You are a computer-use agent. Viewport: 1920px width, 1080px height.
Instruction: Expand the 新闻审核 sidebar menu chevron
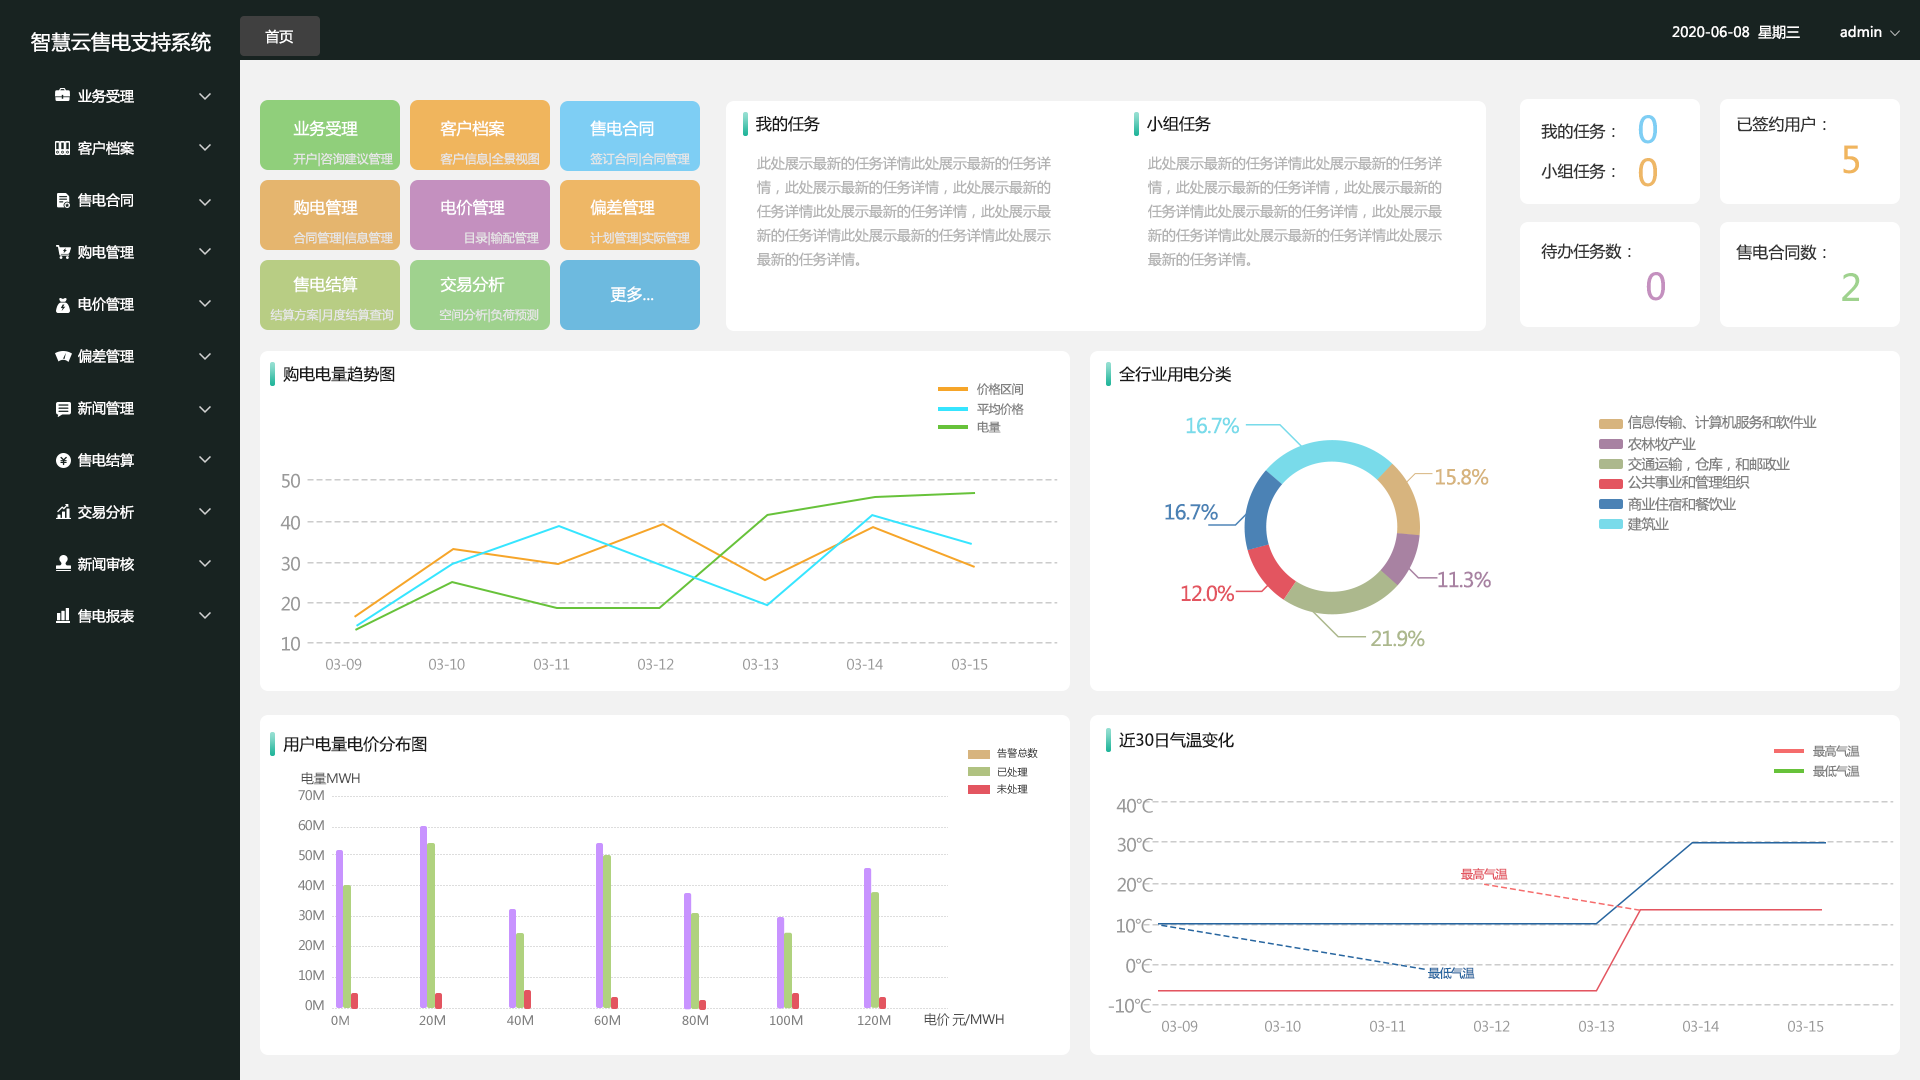(205, 564)
